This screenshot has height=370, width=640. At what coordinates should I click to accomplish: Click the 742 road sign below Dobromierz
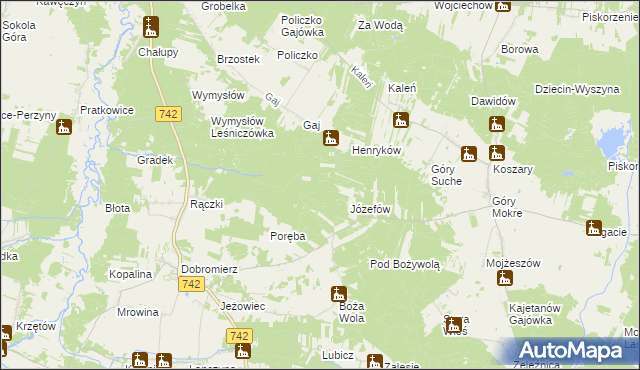[x=191, y=284]
